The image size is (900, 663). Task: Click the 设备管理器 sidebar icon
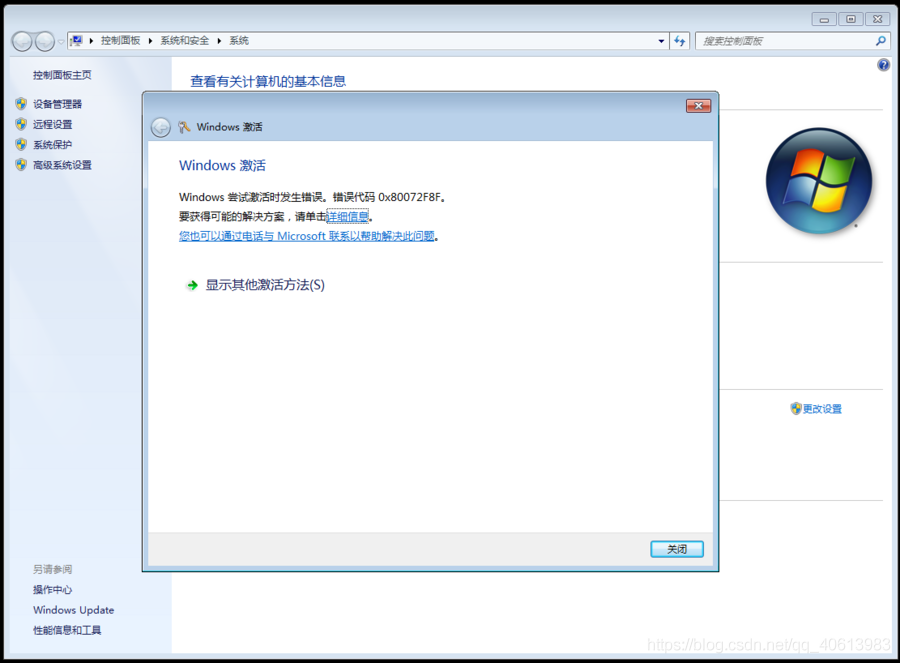(22, 103)
